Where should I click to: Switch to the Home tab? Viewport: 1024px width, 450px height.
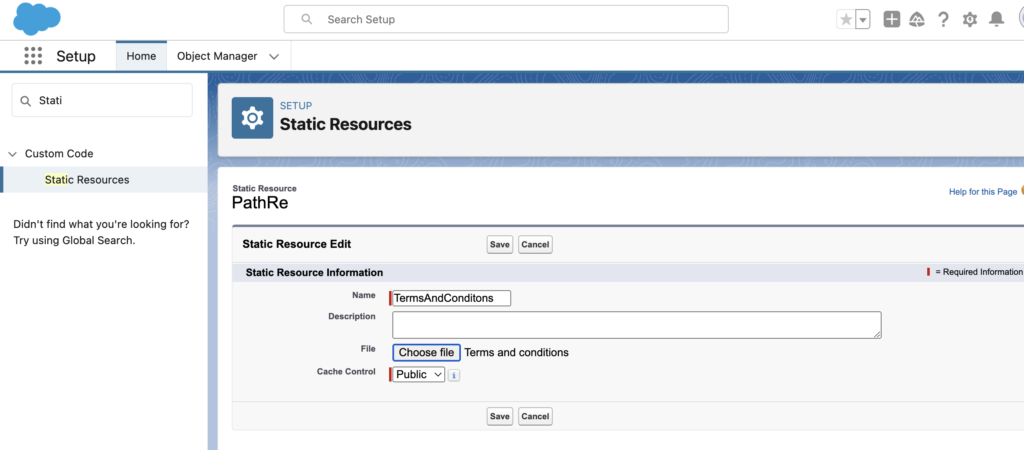click(x=141, y=56)
